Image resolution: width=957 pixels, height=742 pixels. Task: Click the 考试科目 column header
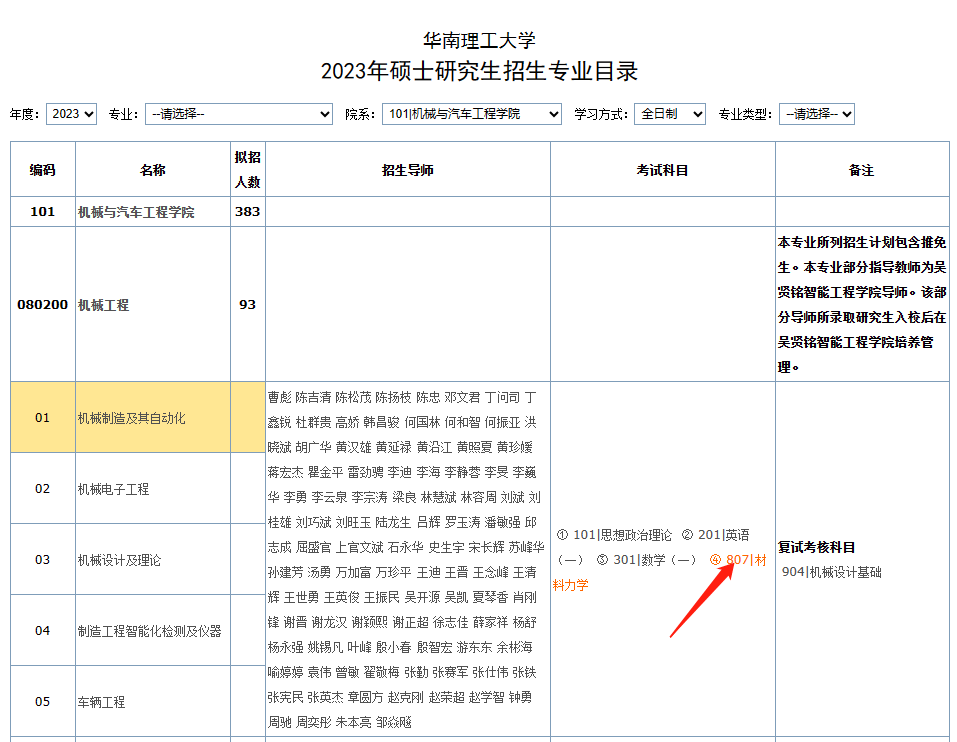[663, 170]
